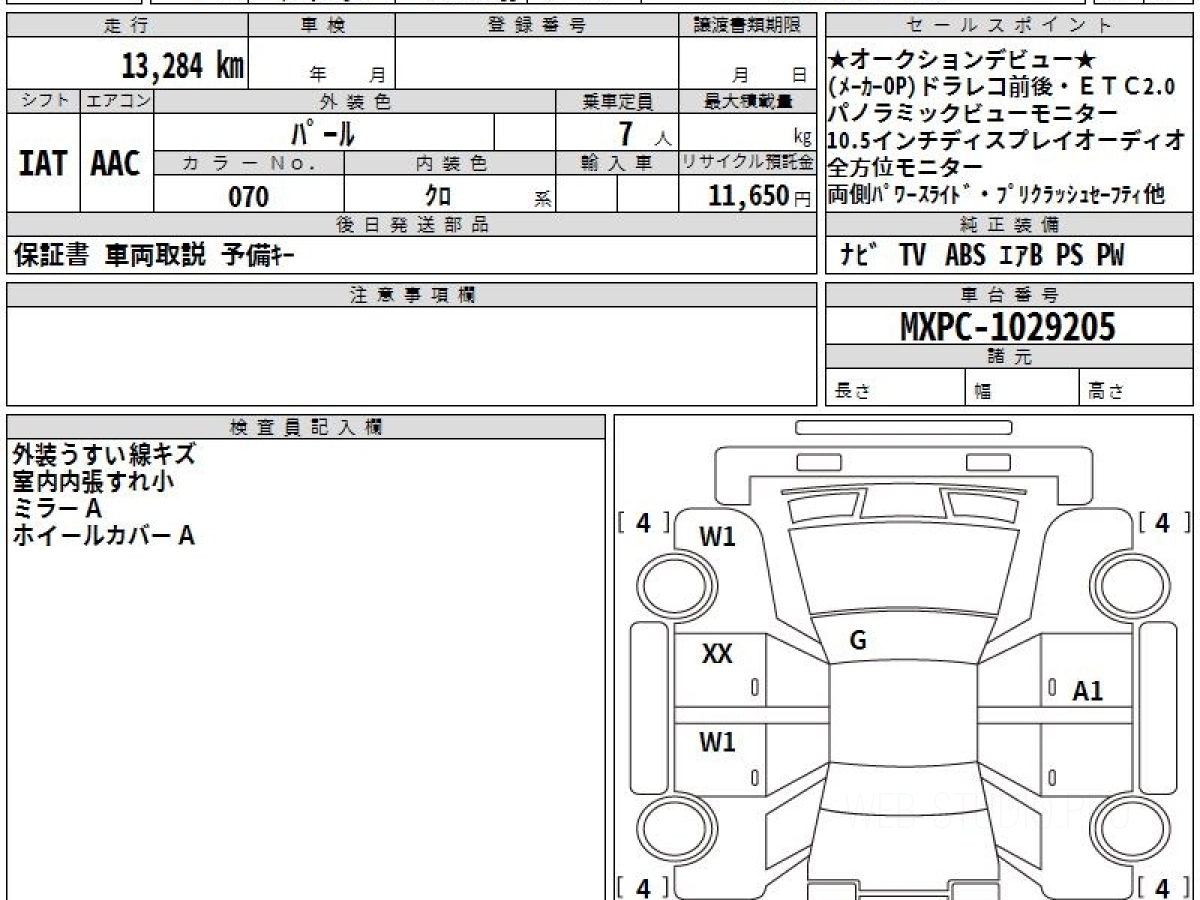
Task: Select the seating capacity value 7 人
Action: click(x=644, y=132)
